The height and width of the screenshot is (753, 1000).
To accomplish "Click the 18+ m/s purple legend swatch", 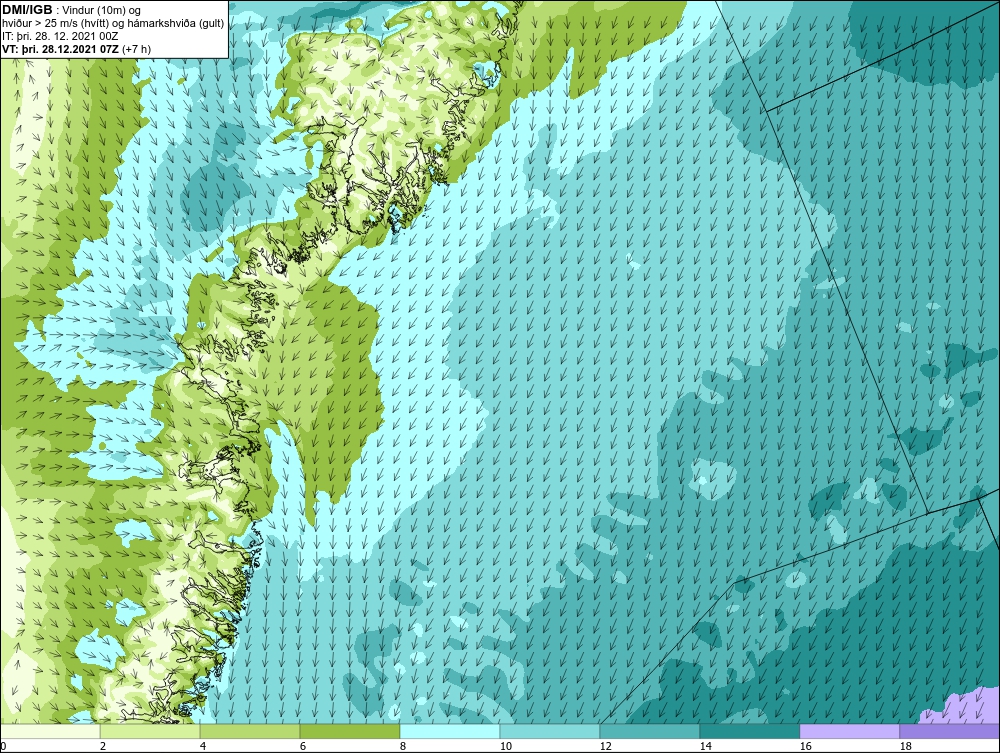I will click(949, 731).
